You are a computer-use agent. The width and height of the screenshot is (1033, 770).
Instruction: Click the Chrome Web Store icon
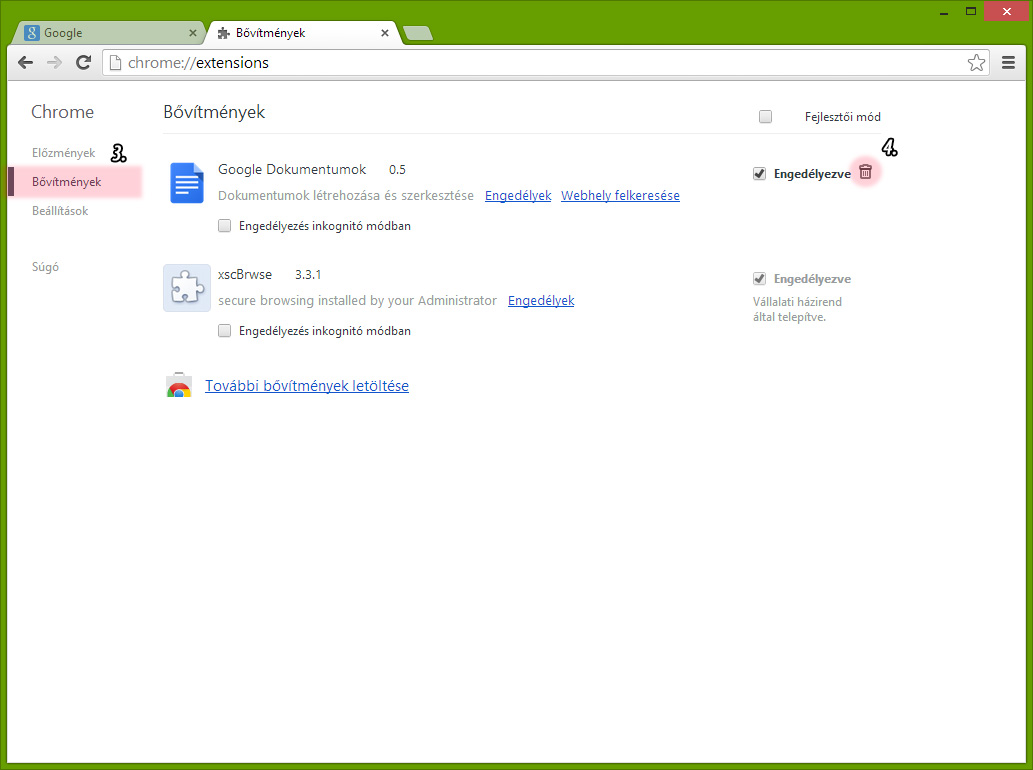pyautogui.click(x=179, y=387)
